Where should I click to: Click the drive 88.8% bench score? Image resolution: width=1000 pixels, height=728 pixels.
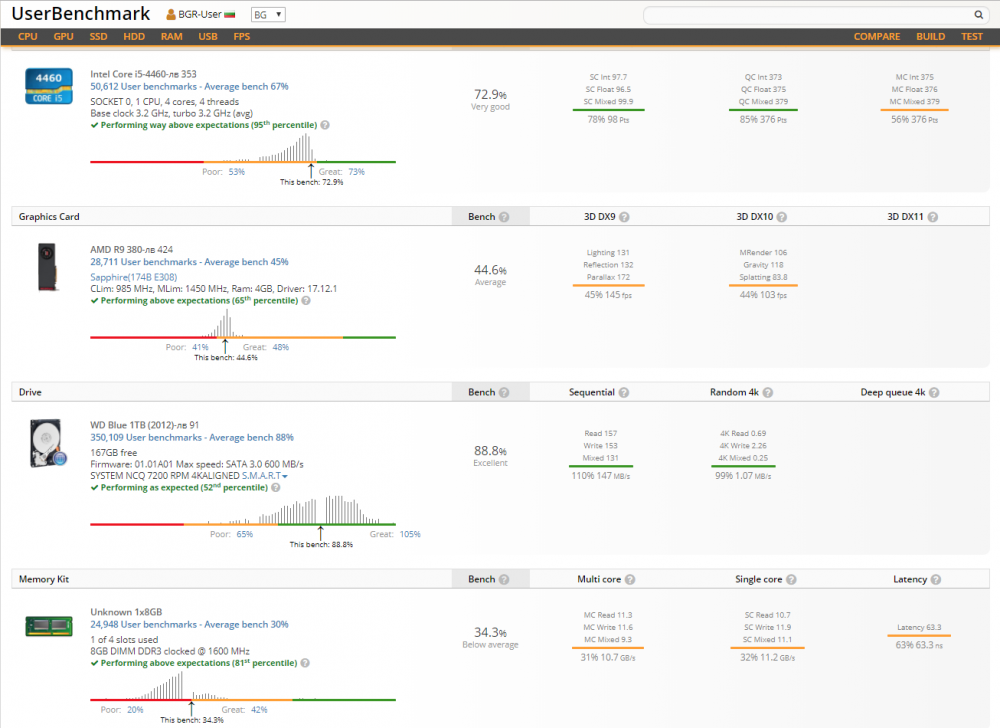[x=490, y=451]
